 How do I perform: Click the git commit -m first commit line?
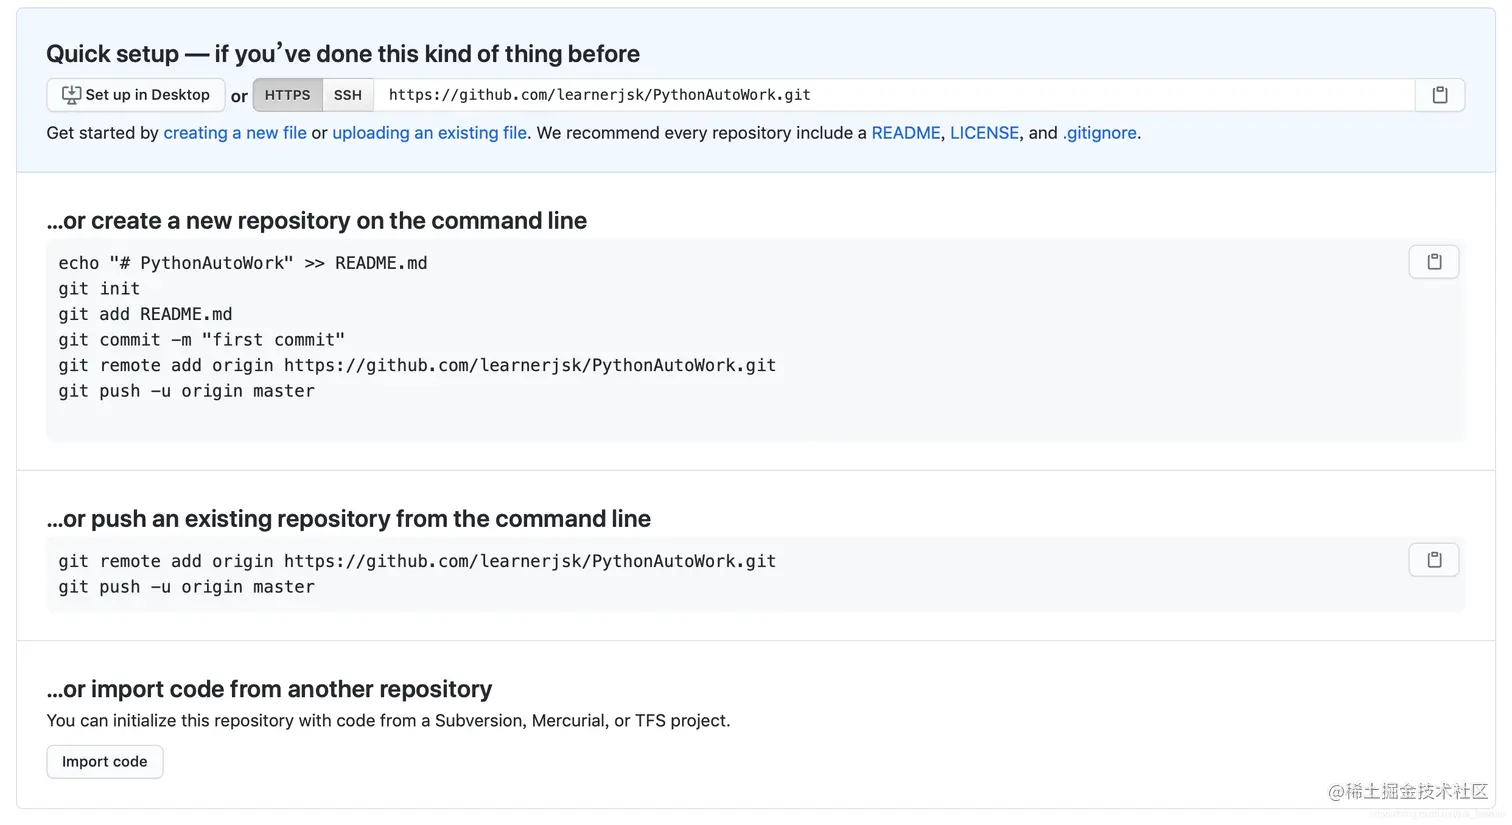202,340
